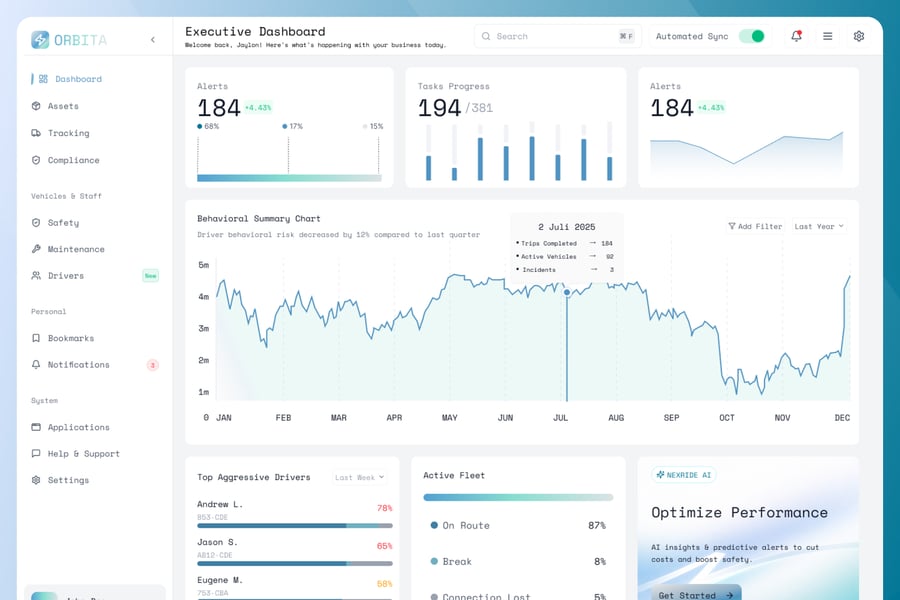The height and width of the screenshot is (600, 900).
Task: Go to Compliance in the sidebar
Action: (x=73, y=160)
